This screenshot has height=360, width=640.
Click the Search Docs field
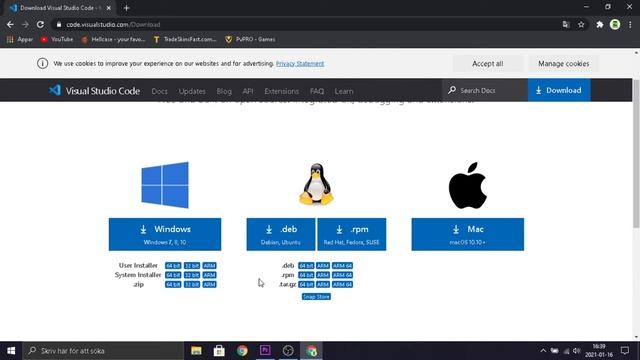484,90
